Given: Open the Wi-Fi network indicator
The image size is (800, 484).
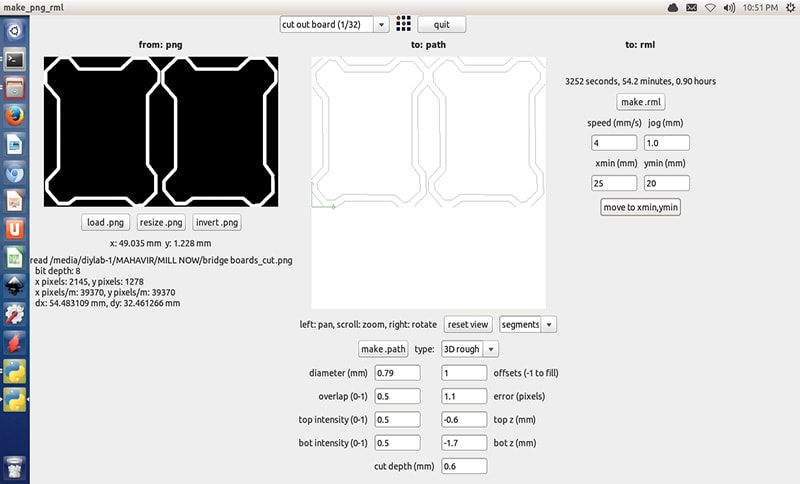Looking at the screenshot, I should 710,8.
